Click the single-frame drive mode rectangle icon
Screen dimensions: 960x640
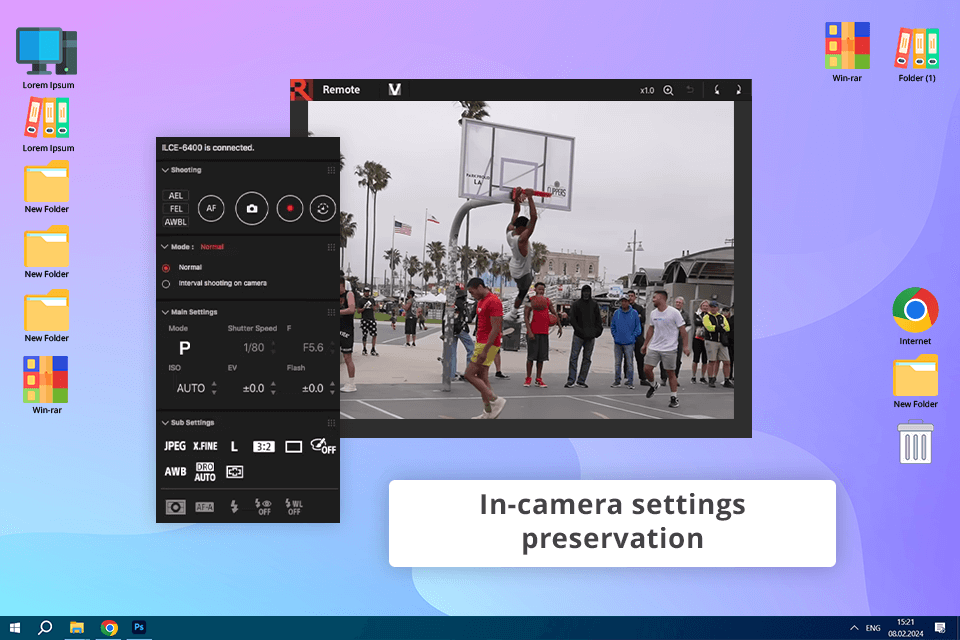point(293,447)
